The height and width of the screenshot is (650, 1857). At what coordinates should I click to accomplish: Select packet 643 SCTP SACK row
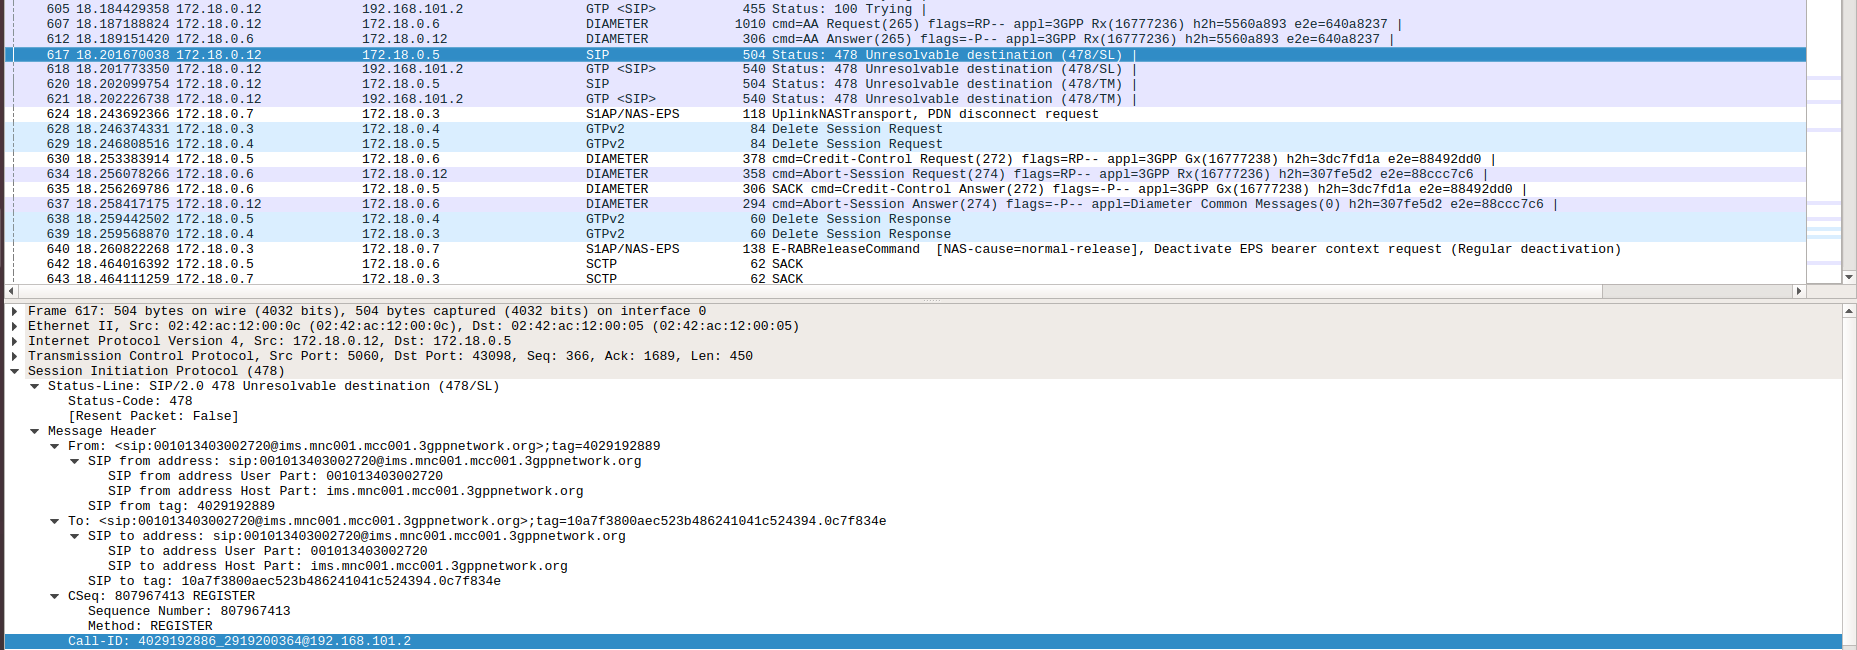[905, 279]
